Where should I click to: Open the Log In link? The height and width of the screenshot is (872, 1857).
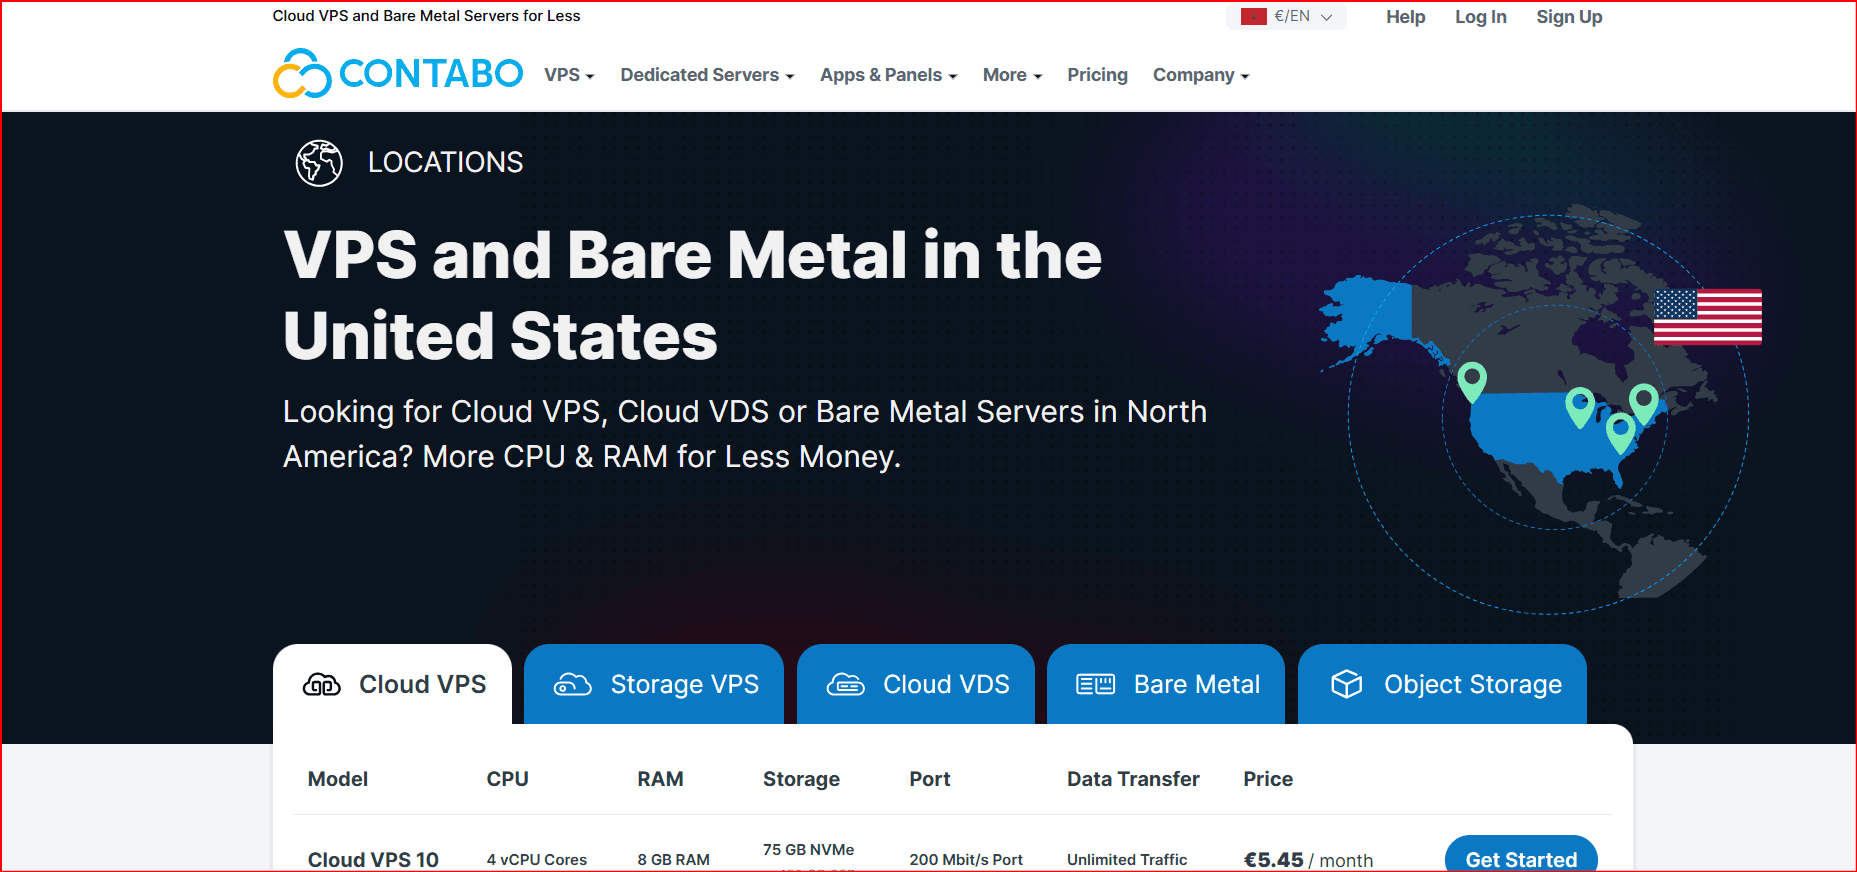(1480, 17)
